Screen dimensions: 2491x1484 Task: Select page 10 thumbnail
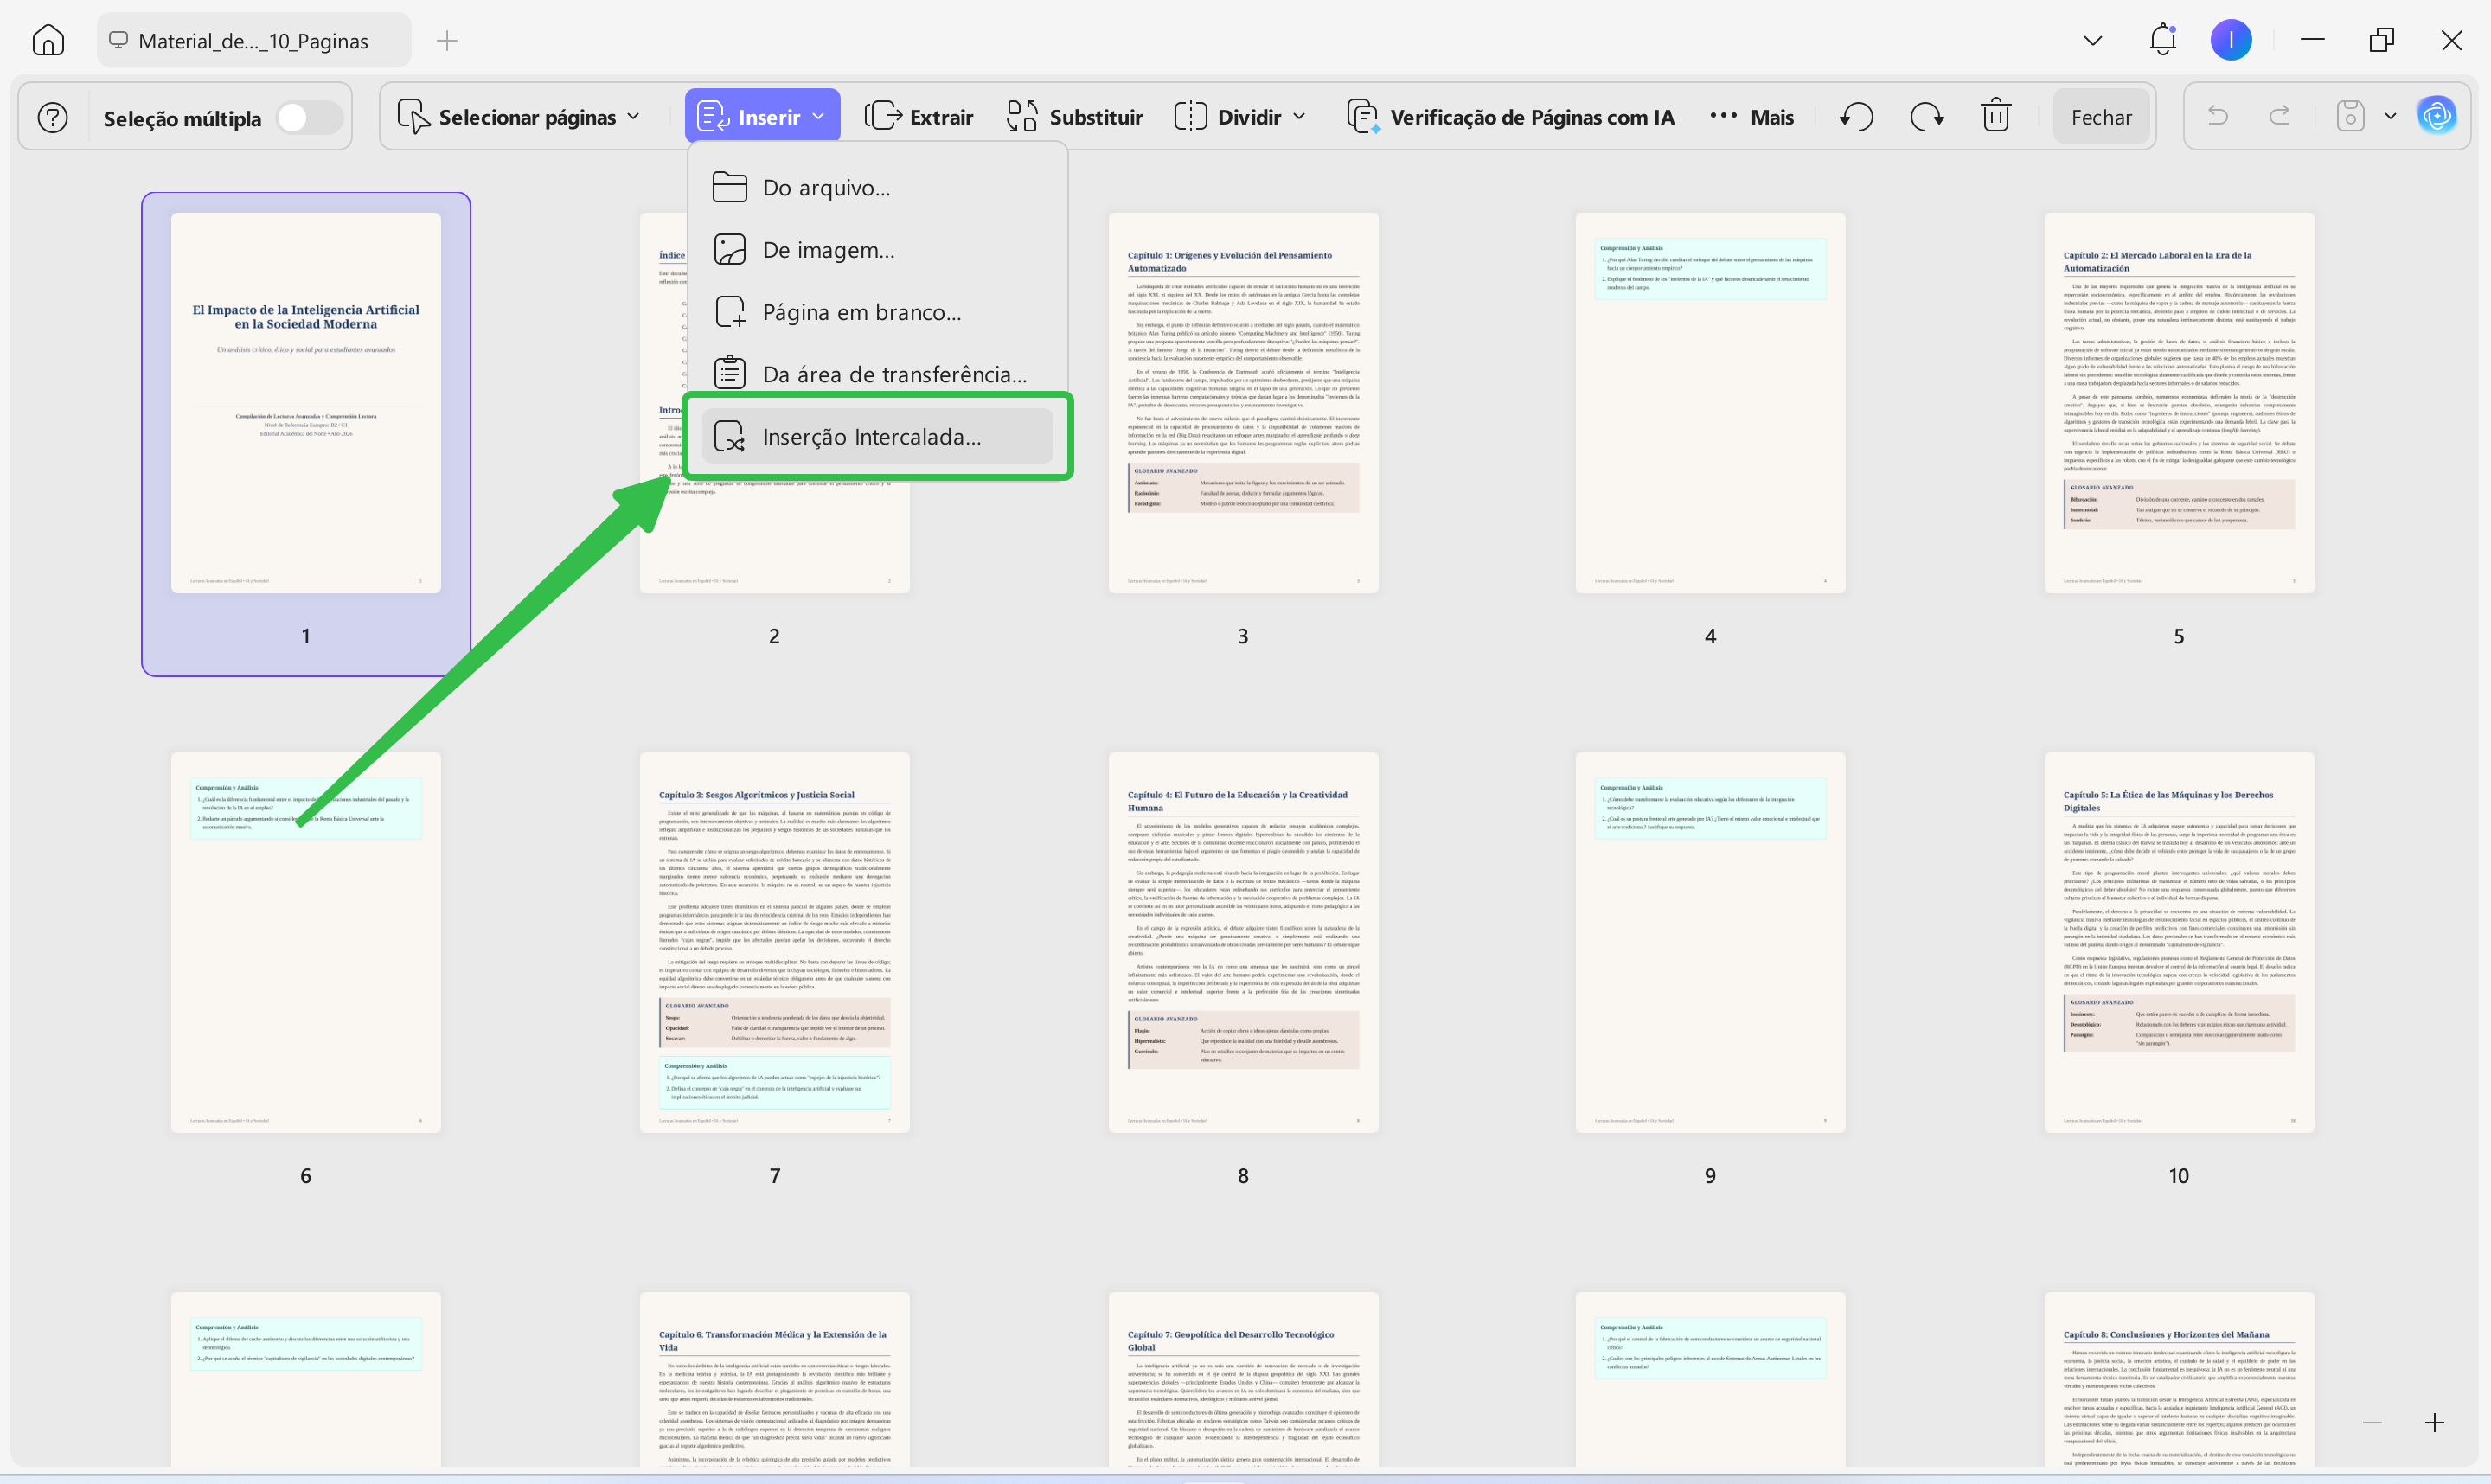pos(2179,942)
